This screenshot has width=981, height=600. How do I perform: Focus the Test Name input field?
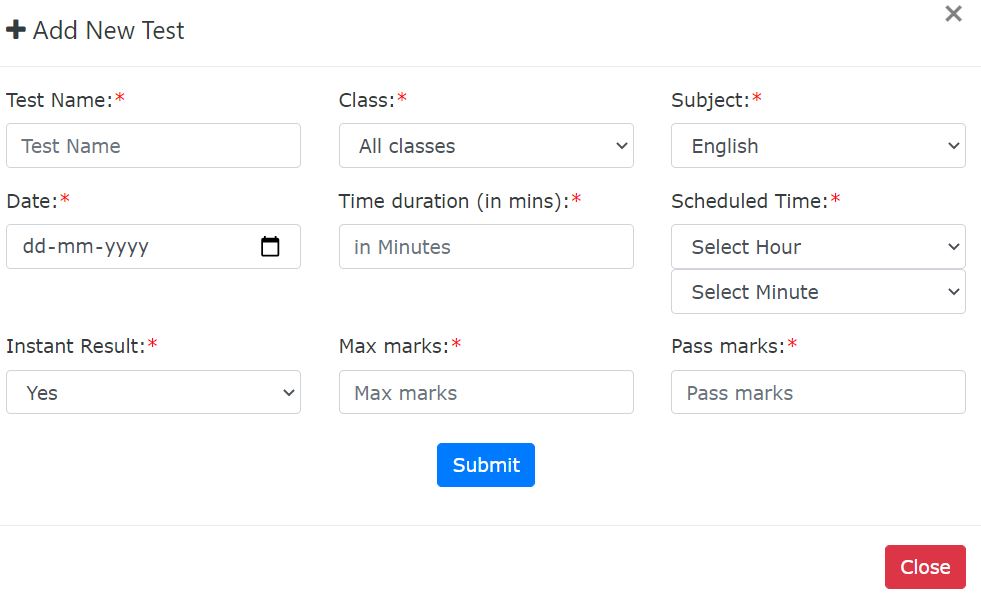153,146
